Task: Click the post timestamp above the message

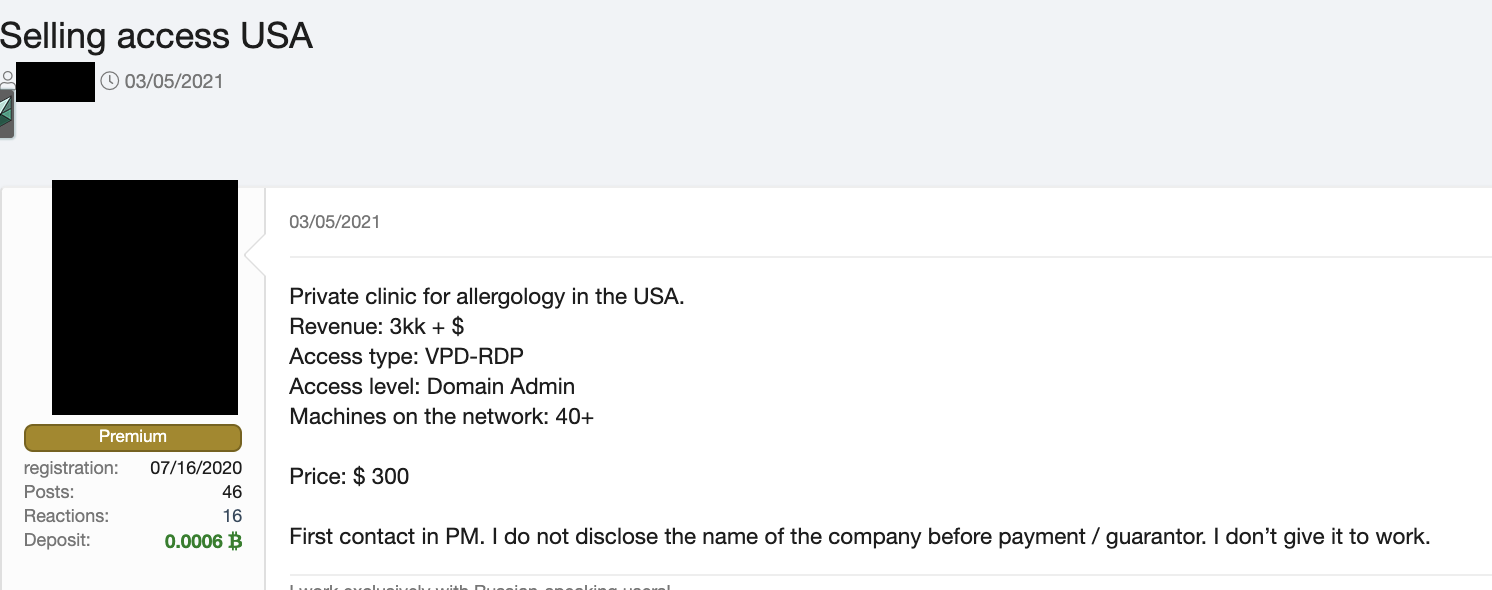Action: pos(335,222)
